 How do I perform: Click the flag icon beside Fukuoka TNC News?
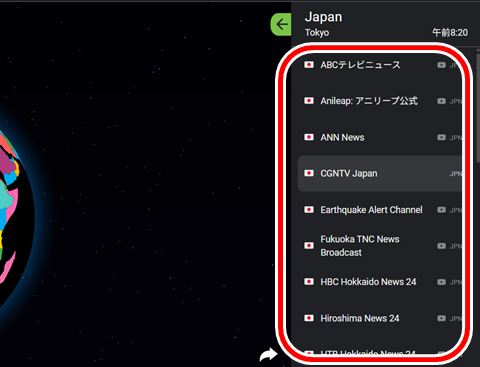309,246
